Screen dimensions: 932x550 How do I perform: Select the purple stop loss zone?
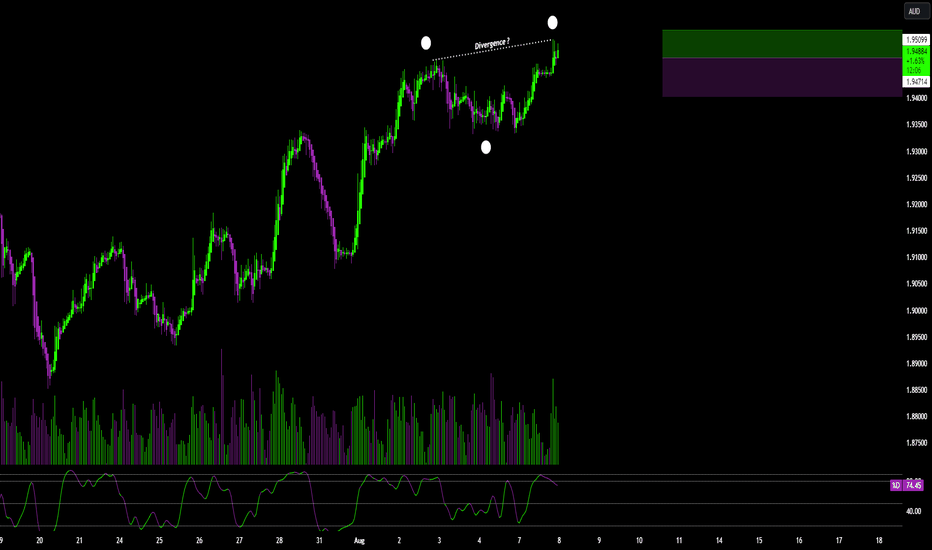click(x=782, y=77)
